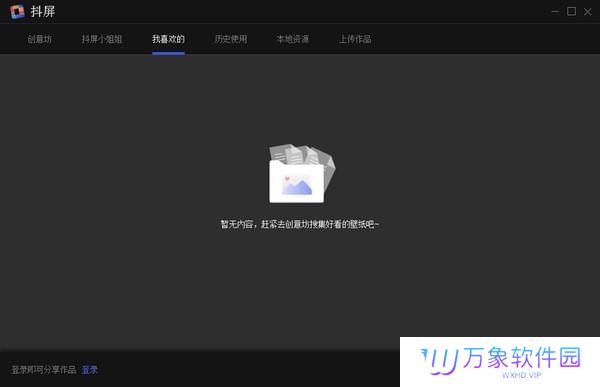Viewport: 600px width, 387px height.
Task: Minimize the 抖屏 window
Action: 555,12
